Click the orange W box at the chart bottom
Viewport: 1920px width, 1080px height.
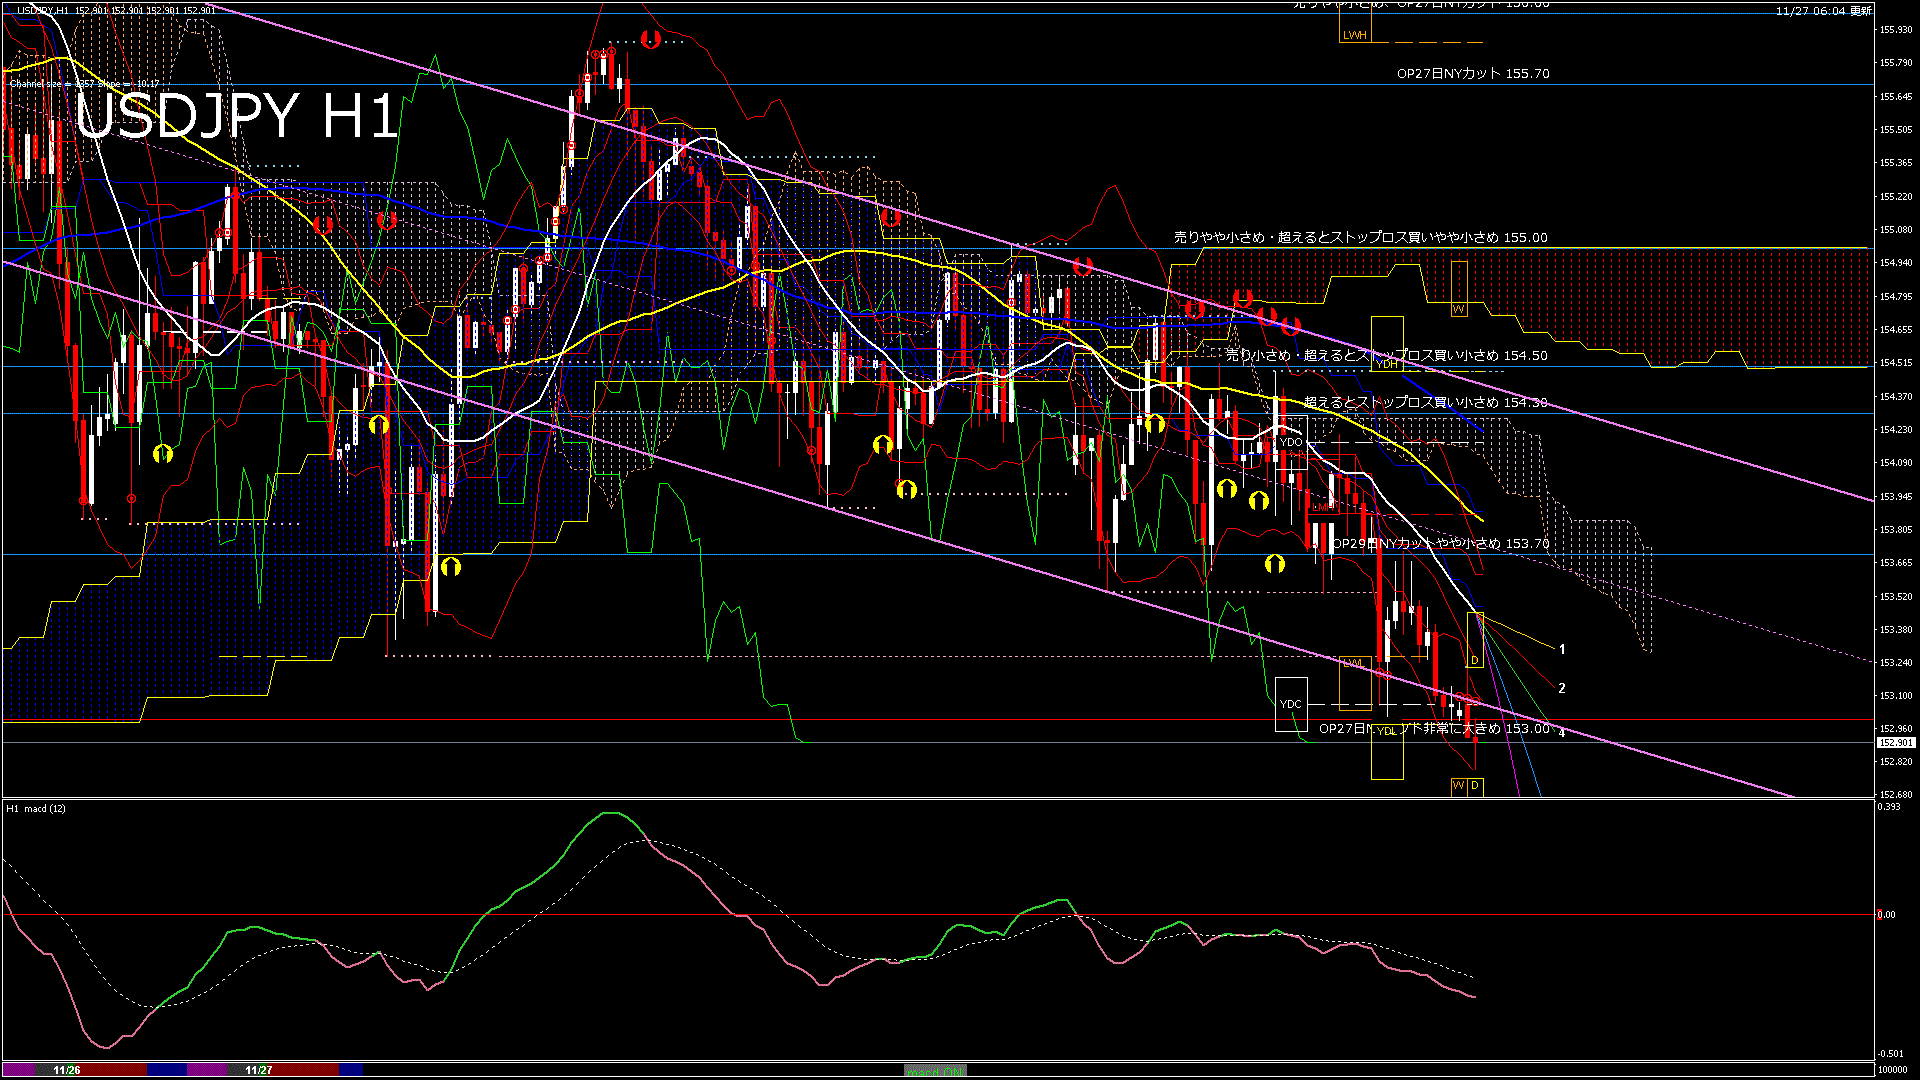tap(1459, 786)
